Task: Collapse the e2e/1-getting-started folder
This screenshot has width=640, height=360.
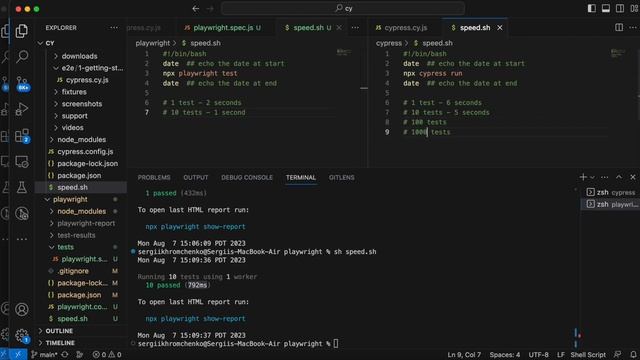Action: [x=81, y=68]
